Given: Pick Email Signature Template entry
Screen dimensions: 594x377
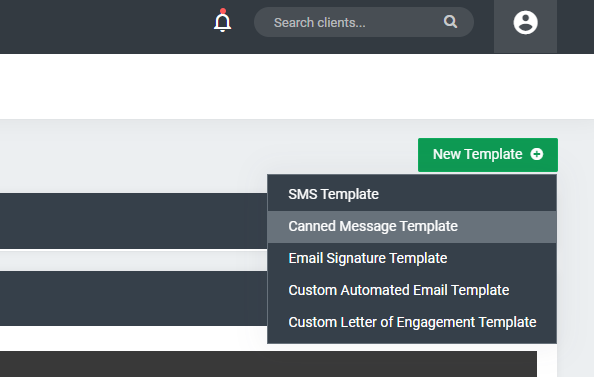Looking at the screenshot, I should click(412, 258).
